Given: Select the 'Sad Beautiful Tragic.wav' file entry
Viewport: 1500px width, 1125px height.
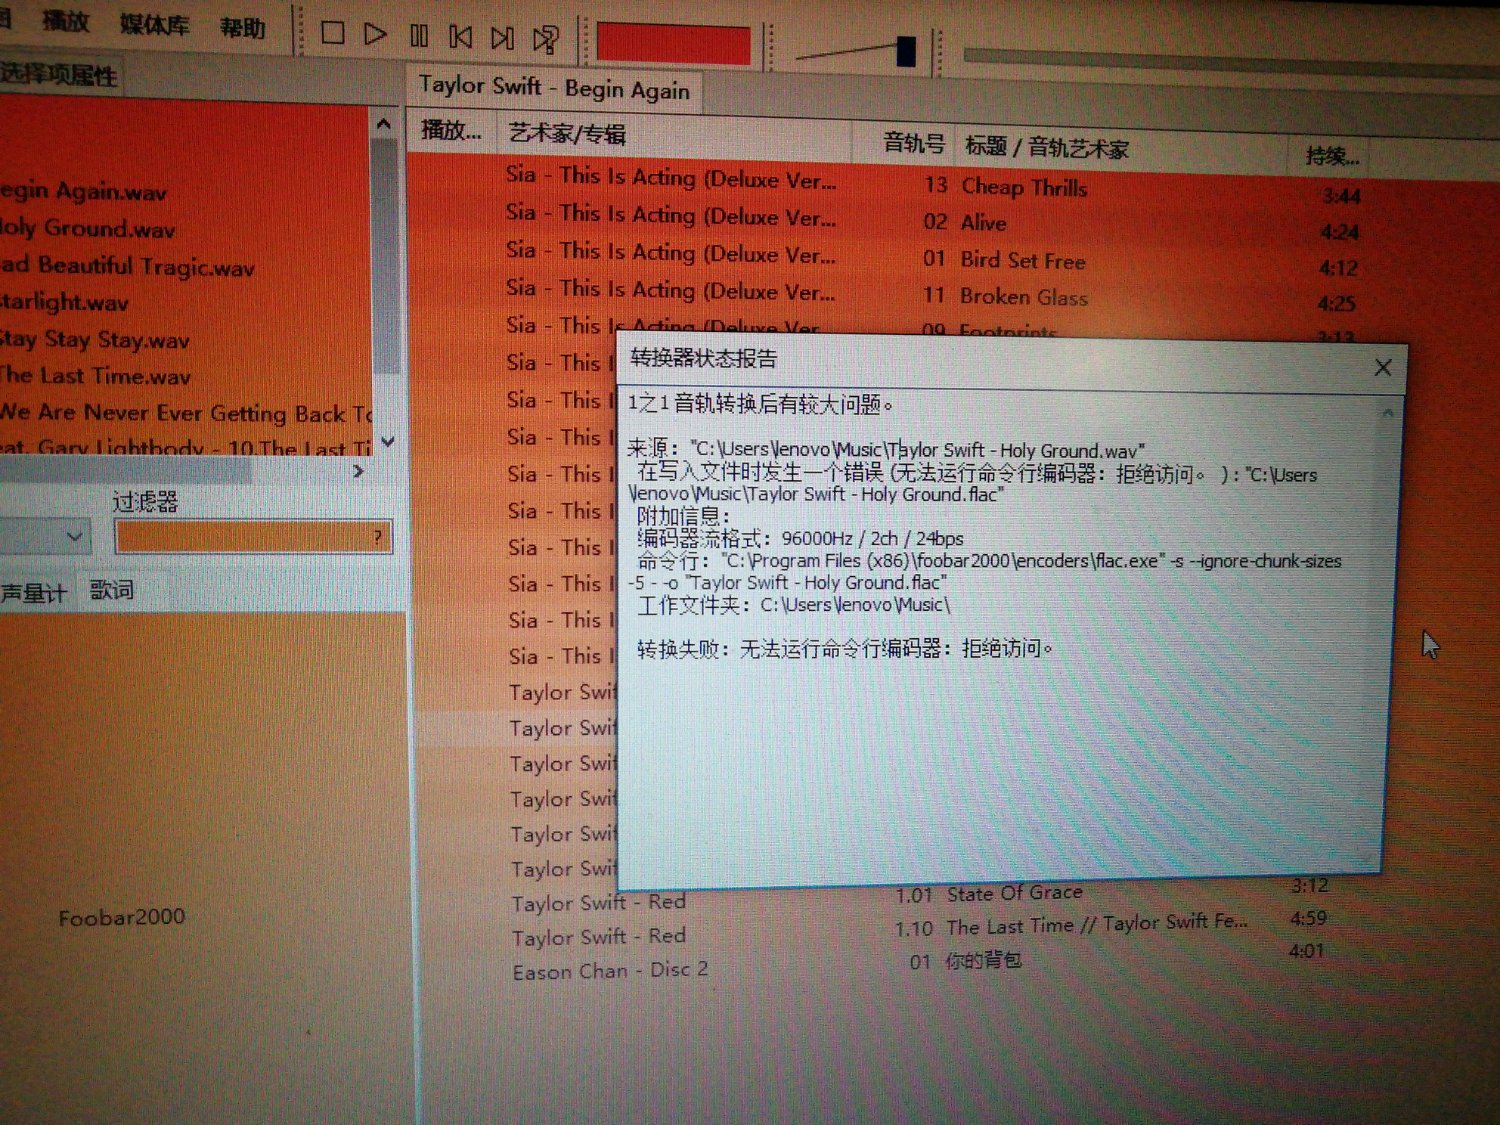Looking at the screenshot, I should tap(127, 266).
